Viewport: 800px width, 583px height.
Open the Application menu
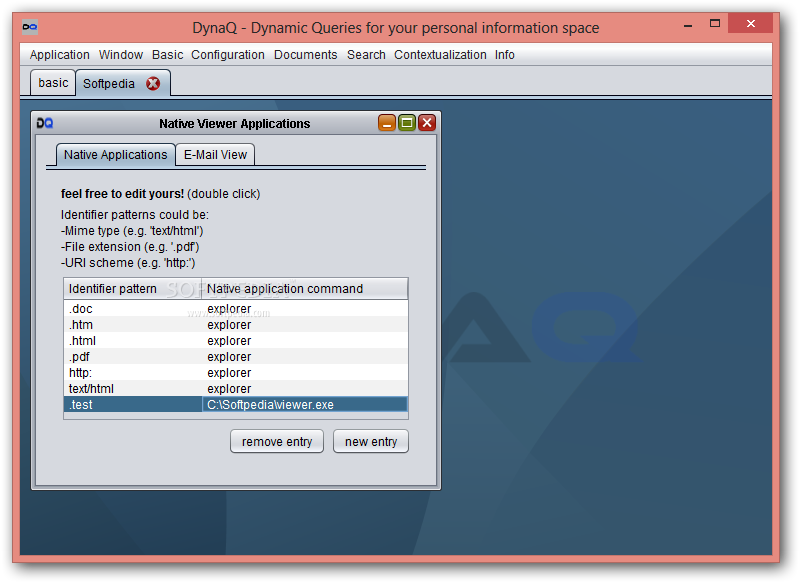[x=60, y=55]
